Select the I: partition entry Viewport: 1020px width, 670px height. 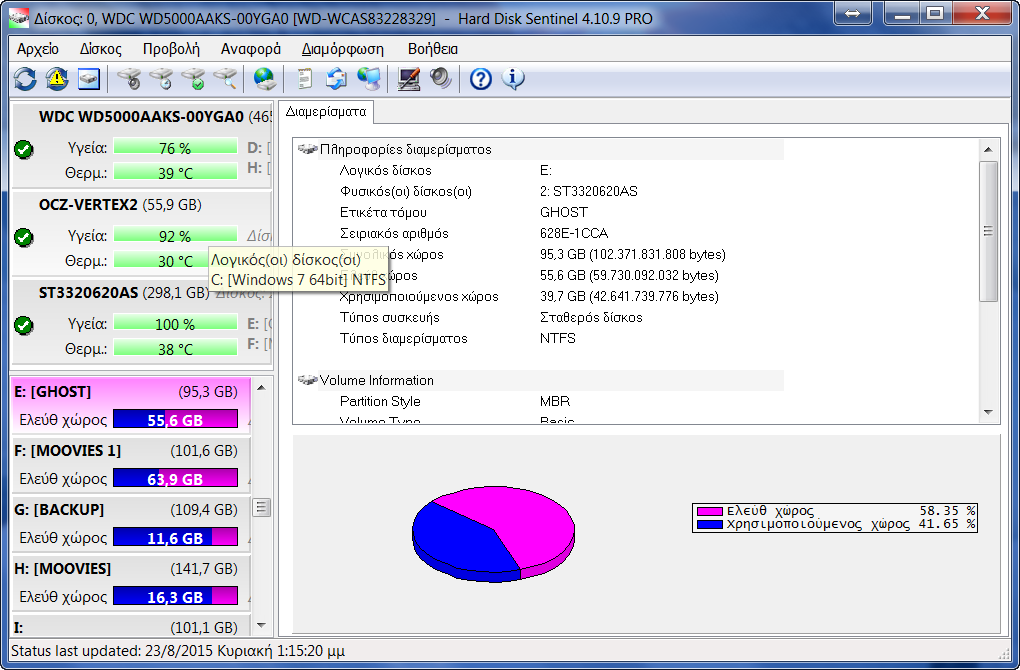[131, 626]
